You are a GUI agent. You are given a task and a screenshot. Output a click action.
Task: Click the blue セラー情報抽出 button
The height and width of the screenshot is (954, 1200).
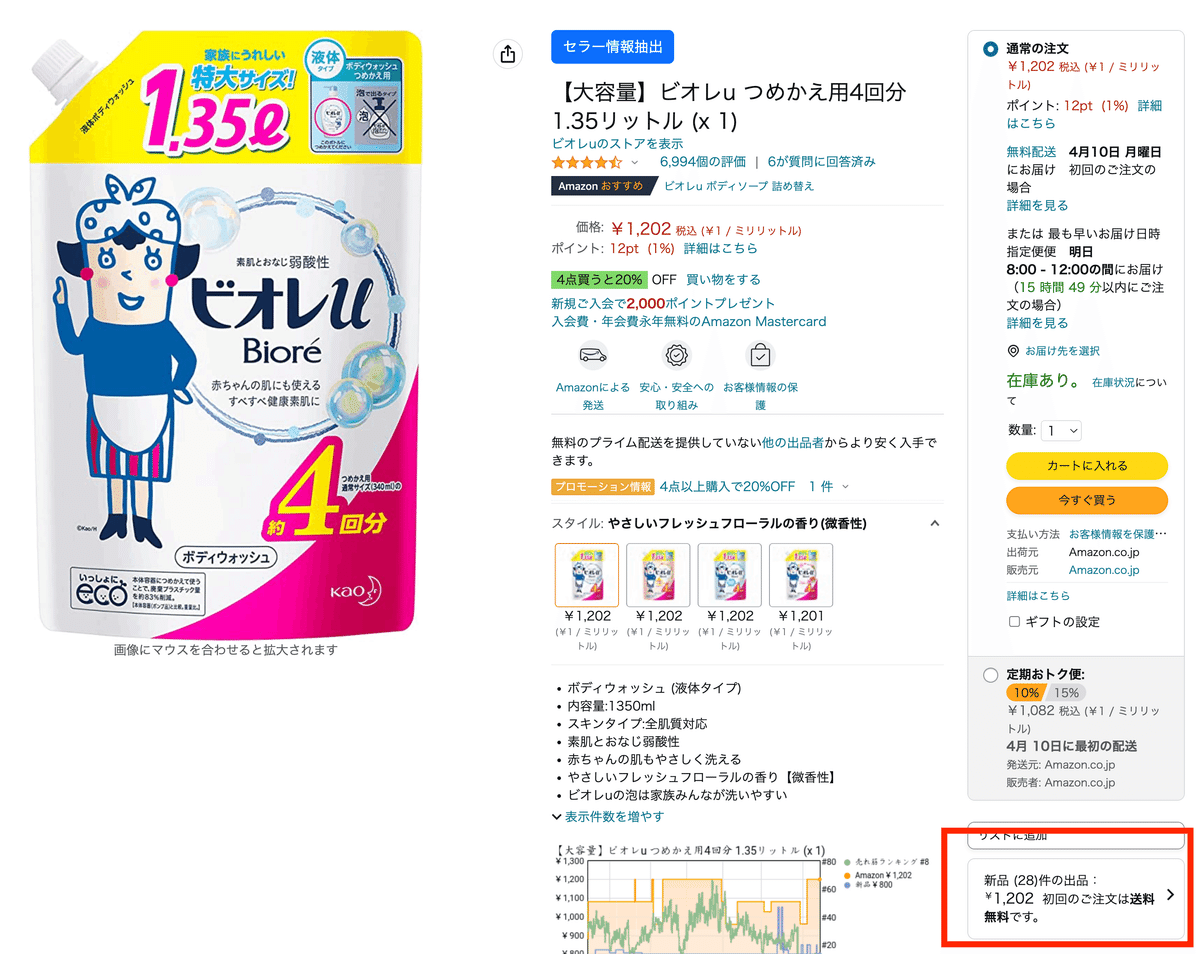613,47
